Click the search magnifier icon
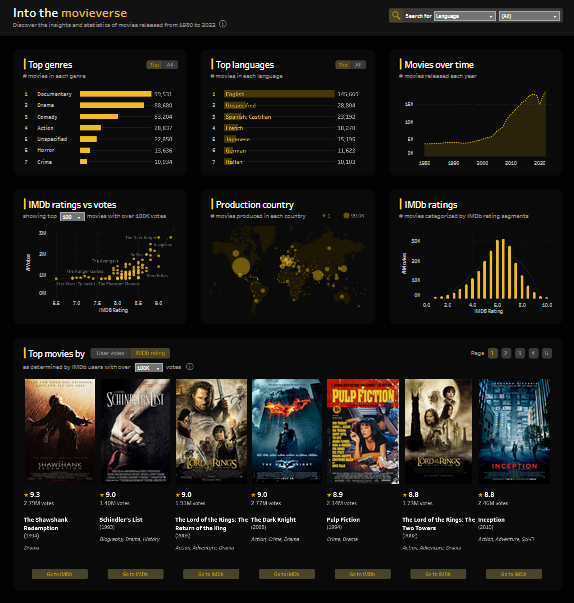Screen dimensions: 574x603 tap(396, 16)
